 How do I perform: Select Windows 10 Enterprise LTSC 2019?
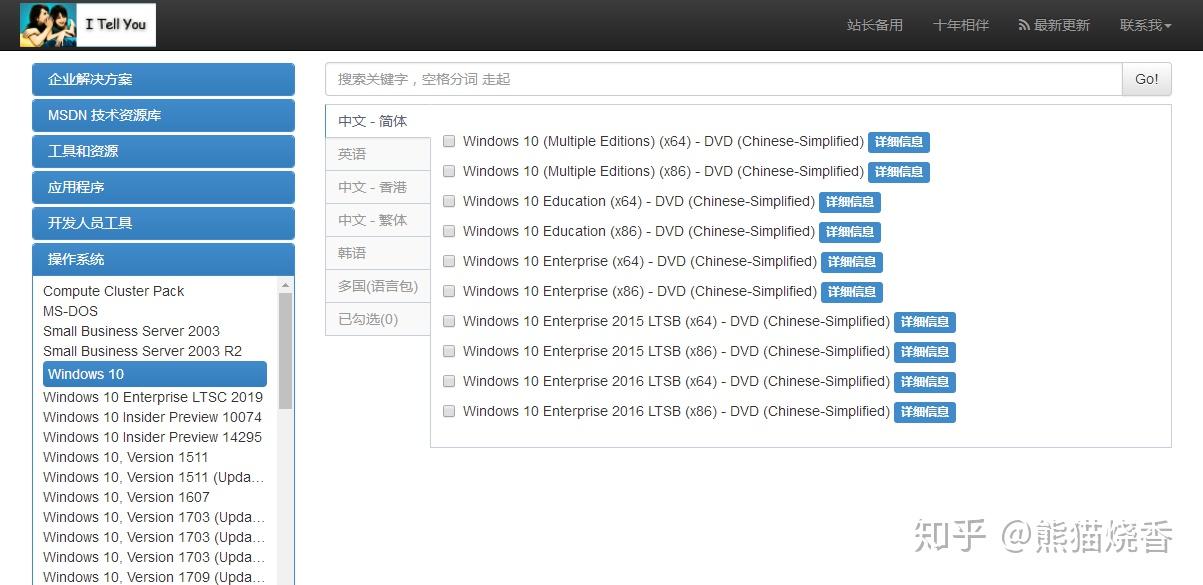(153, 397)
